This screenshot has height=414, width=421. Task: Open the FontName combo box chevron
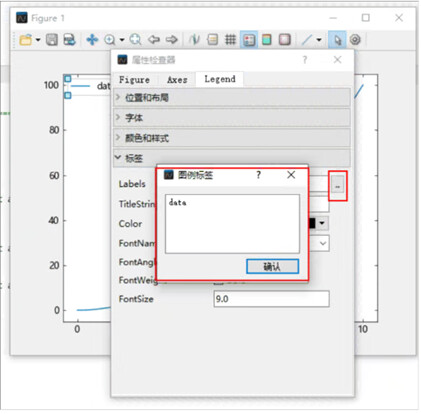(x=323, y=243)
